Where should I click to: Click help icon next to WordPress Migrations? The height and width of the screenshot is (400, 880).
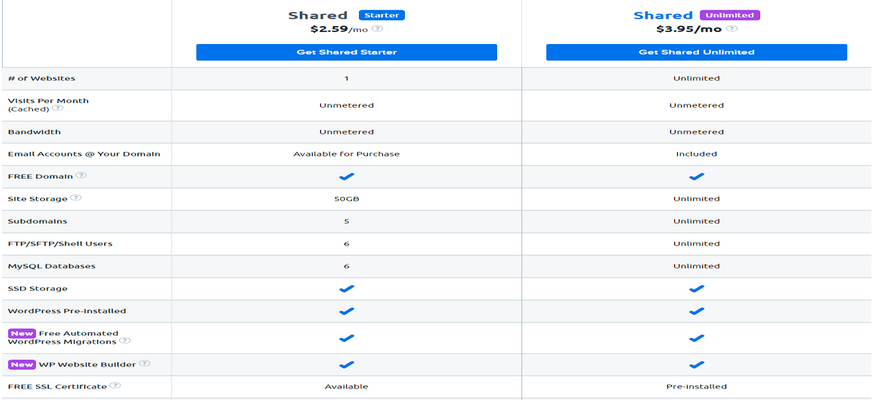(x=123, y=342)
